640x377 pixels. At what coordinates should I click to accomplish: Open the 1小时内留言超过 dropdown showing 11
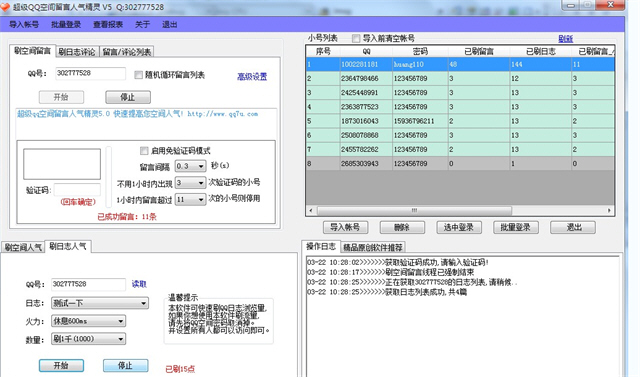tap(190, 200)
